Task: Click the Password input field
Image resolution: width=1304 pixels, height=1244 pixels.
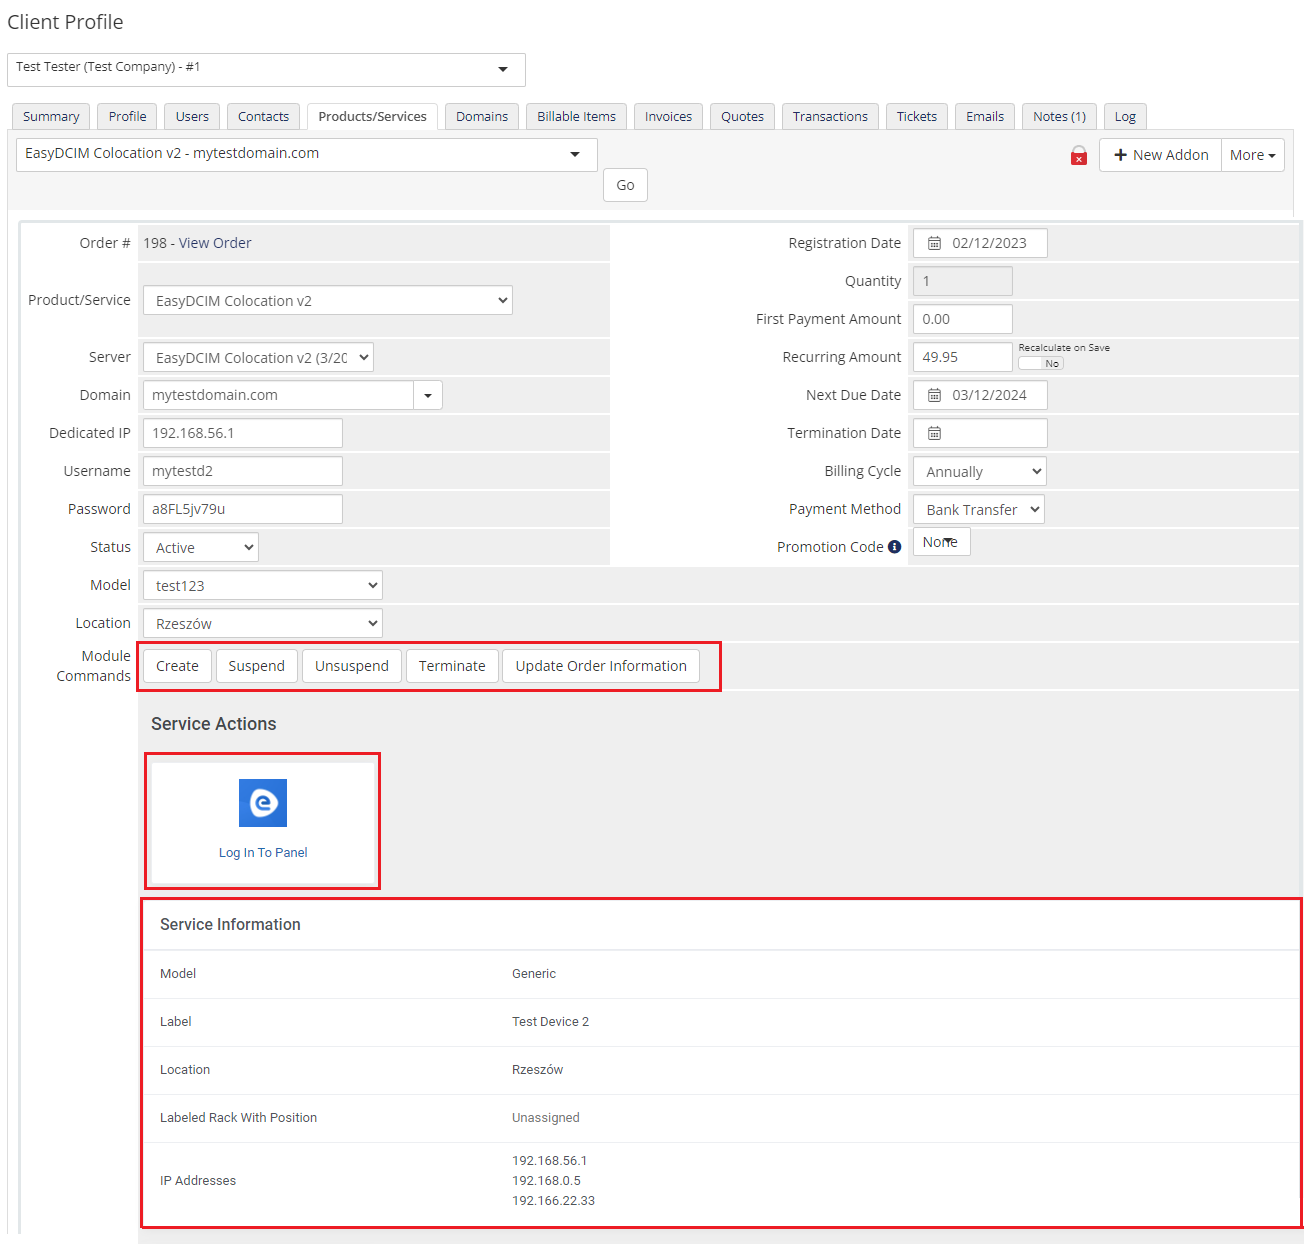Action: click(x=243, y=509)
